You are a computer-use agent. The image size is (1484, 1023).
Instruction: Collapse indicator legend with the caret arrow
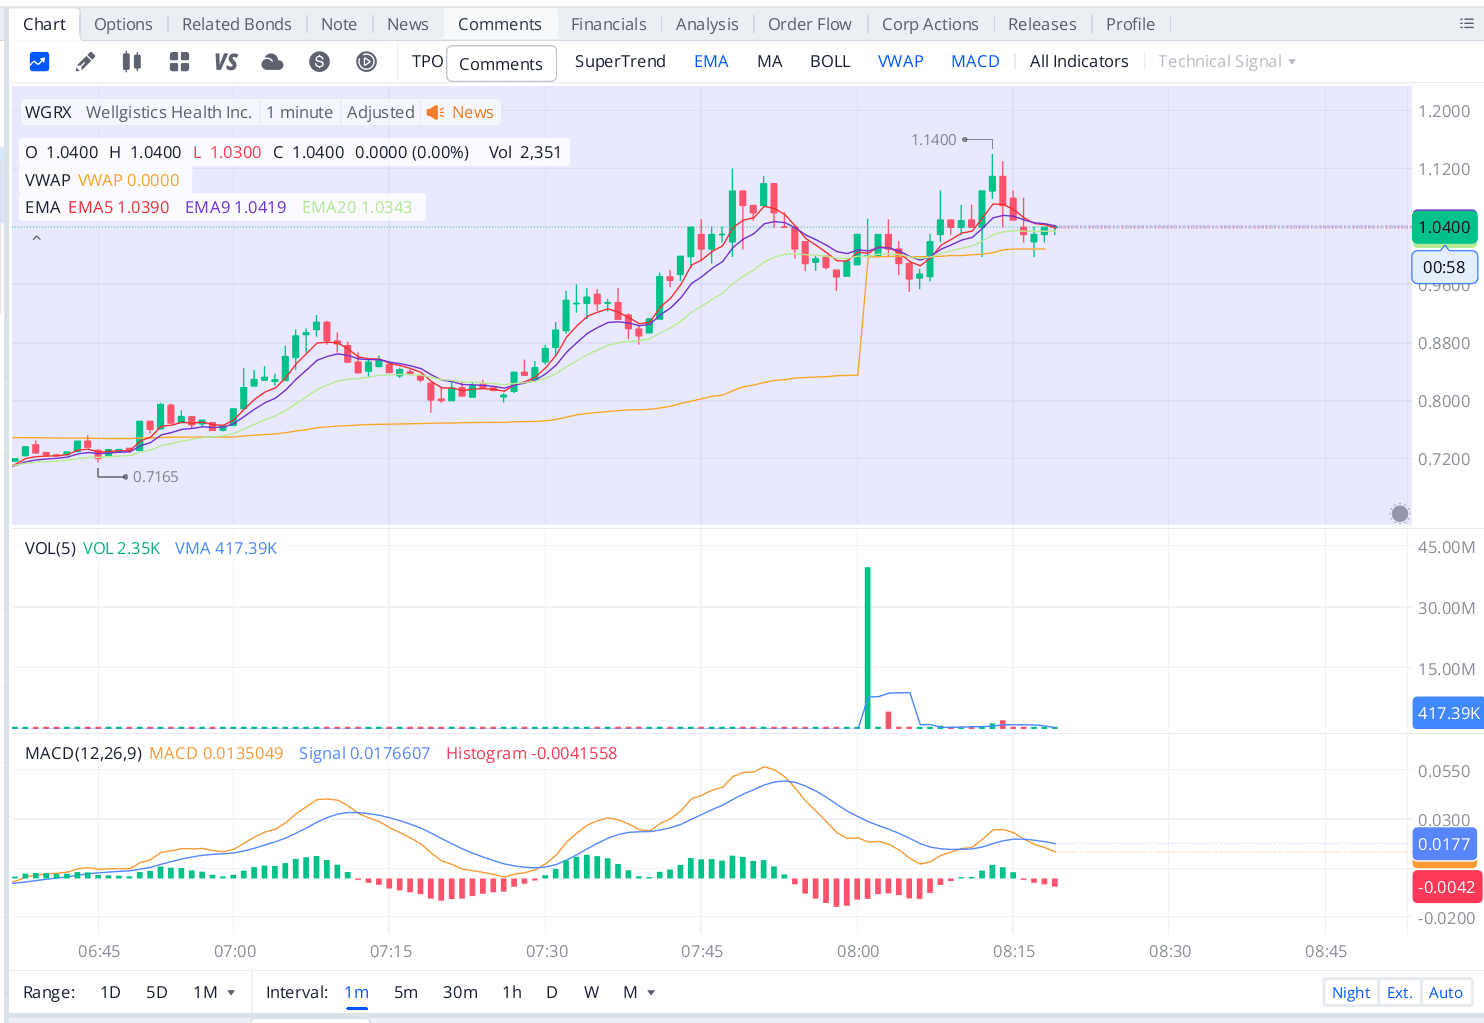click(x=37, y=238)
